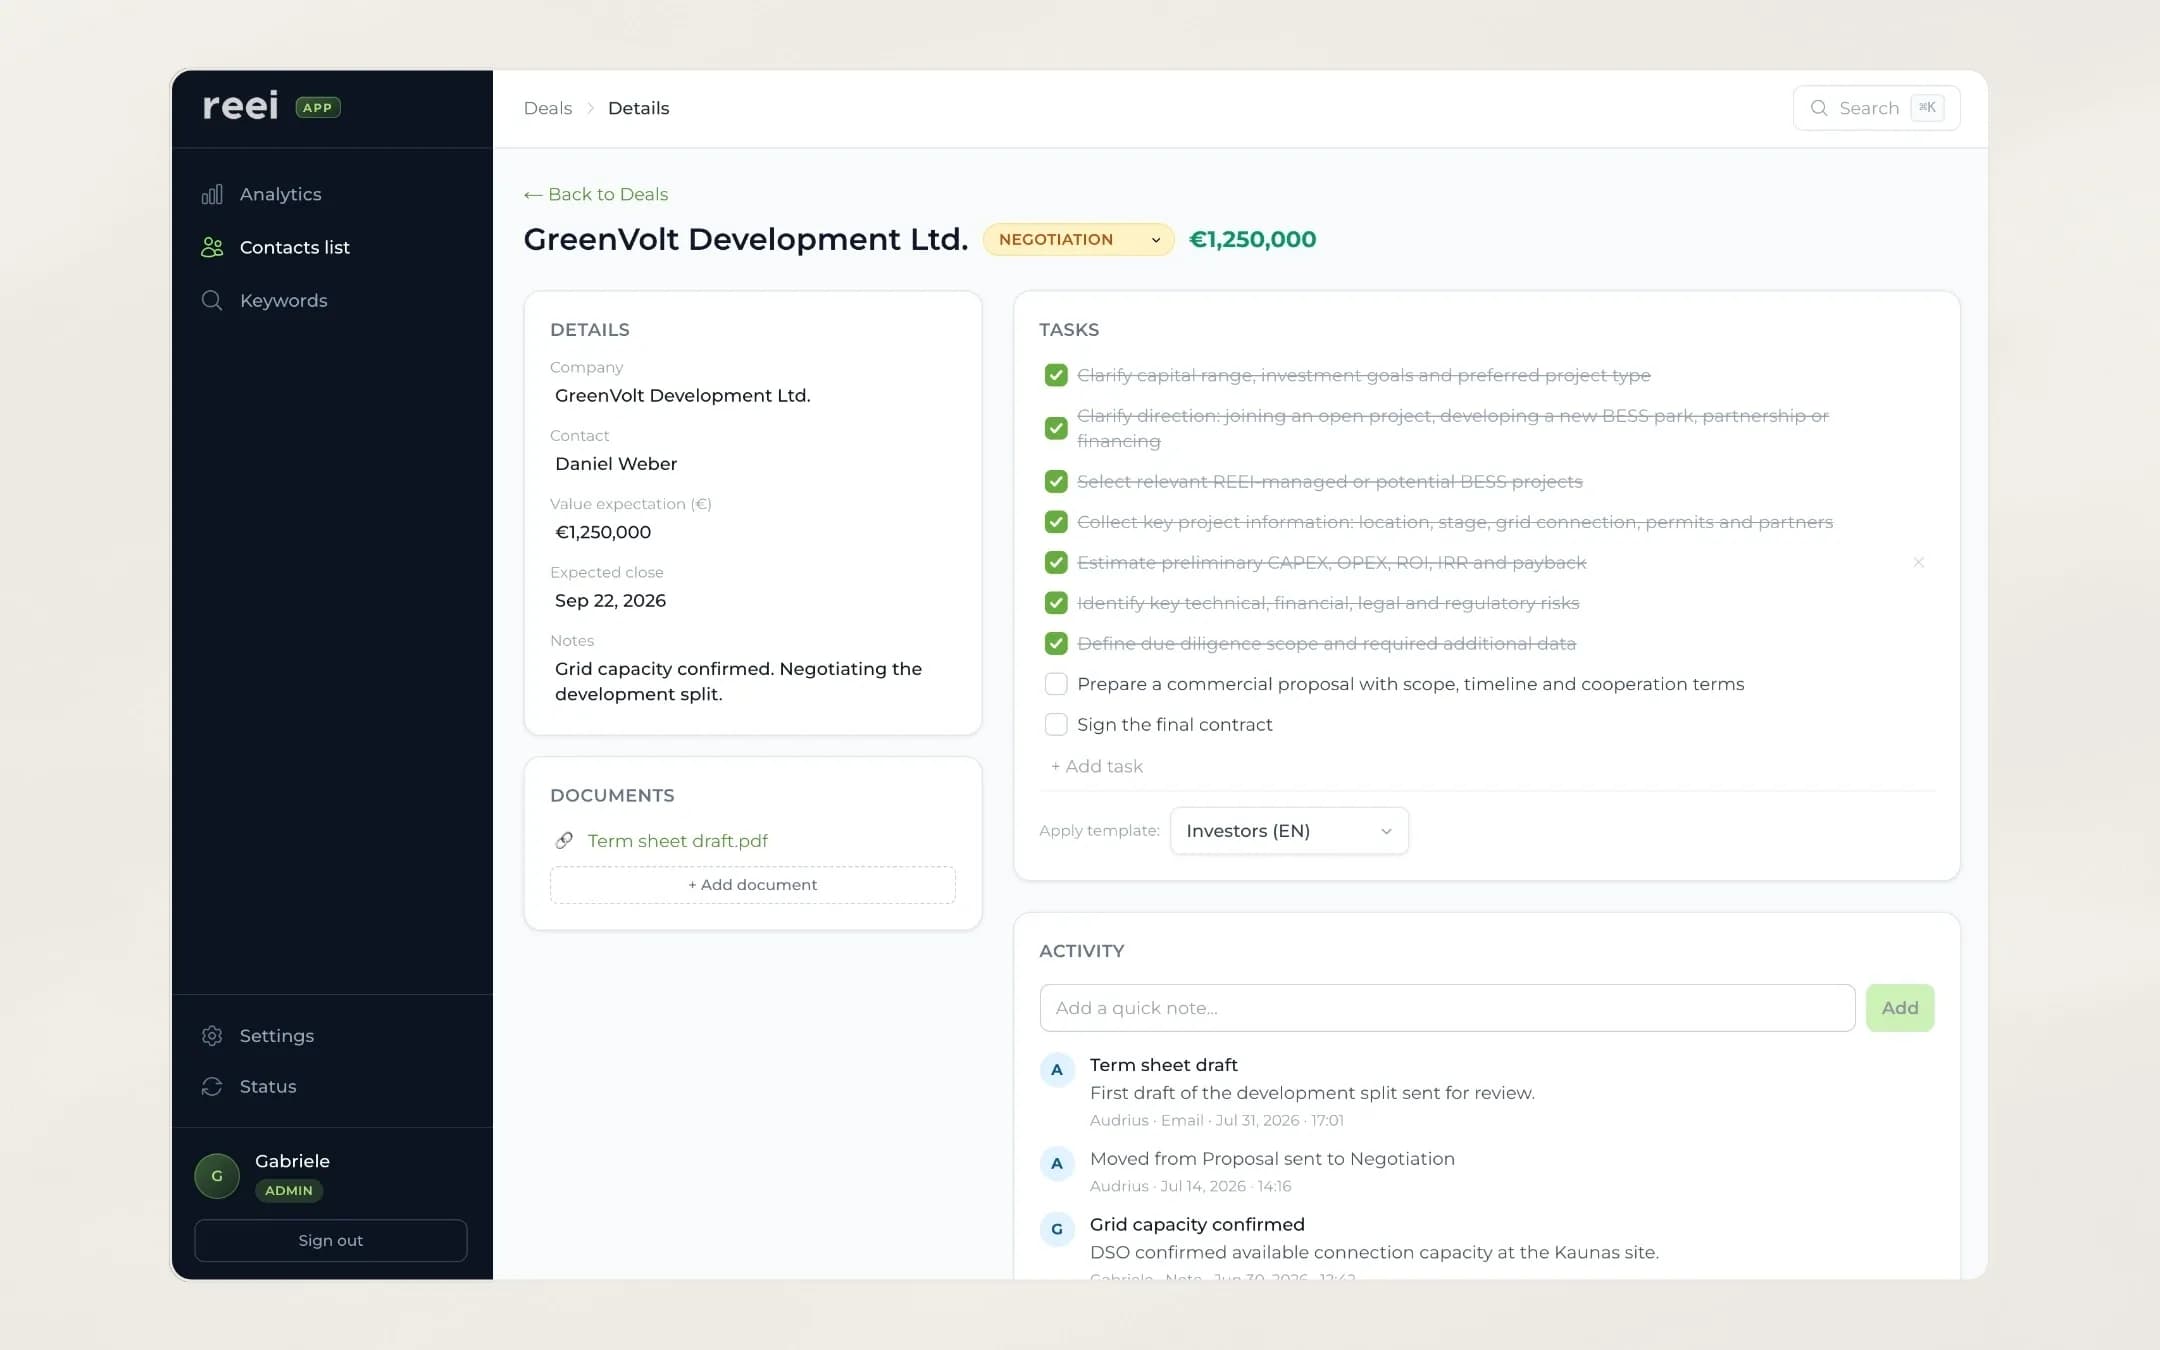Viewport: 2160px width, 1350px height.
Task: Check Prepare a commercial proposal task
Action: [x=1056, y=684]
